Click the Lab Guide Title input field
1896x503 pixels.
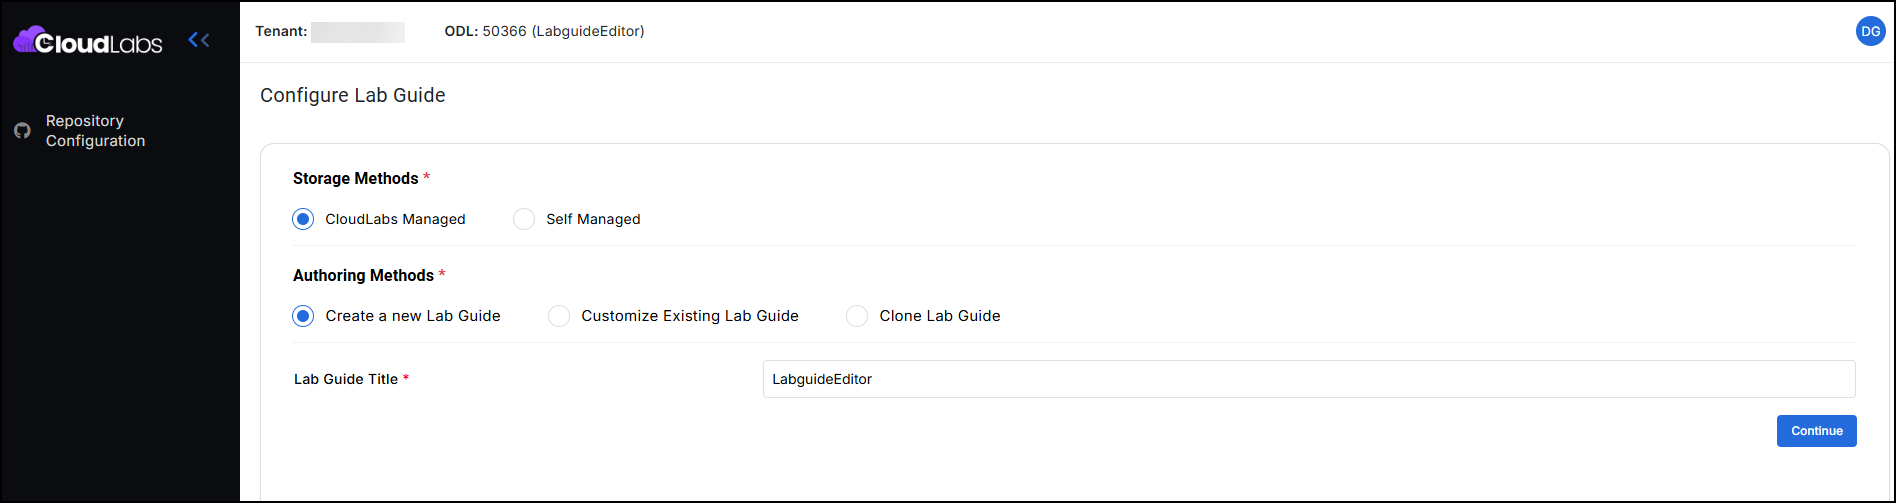tap(1309, 379)
